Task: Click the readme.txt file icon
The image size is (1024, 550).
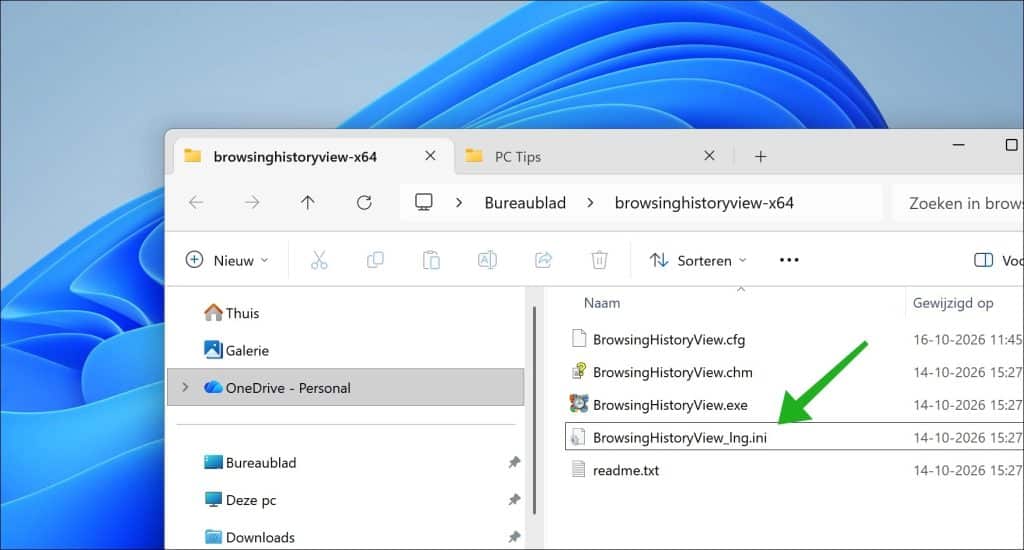Action: [x=579, y=469]
